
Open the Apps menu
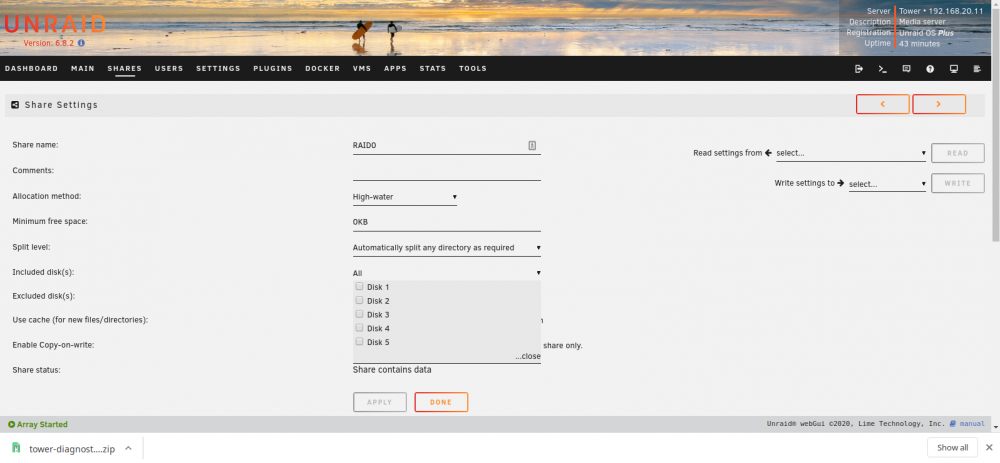coord(395,69)
